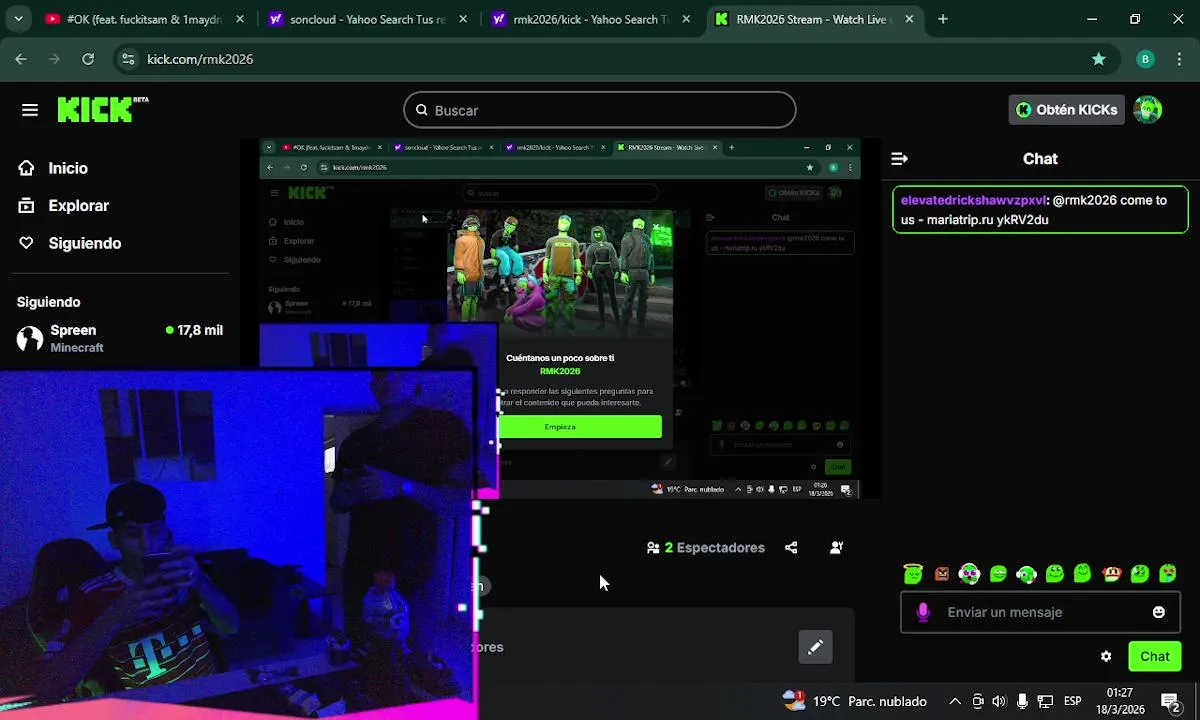Open the notification center
This screenshot has width=1200, height=720.
pyautogui.click(x=1172, y=701)
